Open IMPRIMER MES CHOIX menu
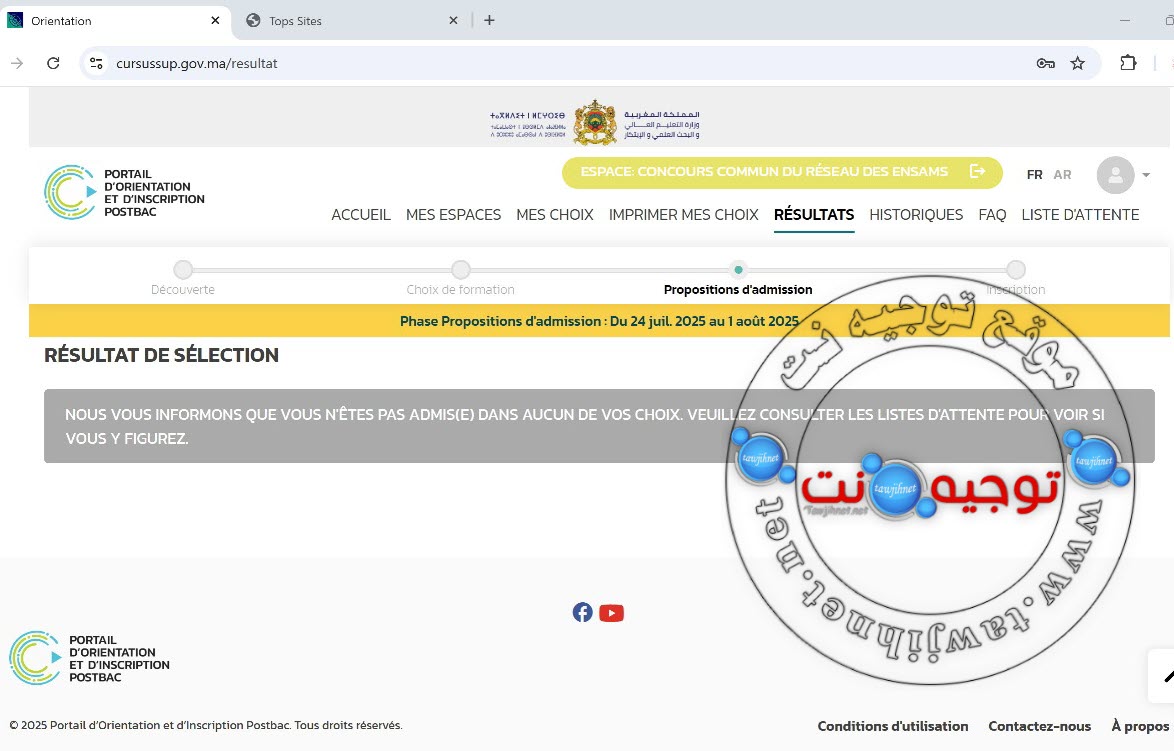This screenshot has height=751, width=1174. [x=684, y=215]
